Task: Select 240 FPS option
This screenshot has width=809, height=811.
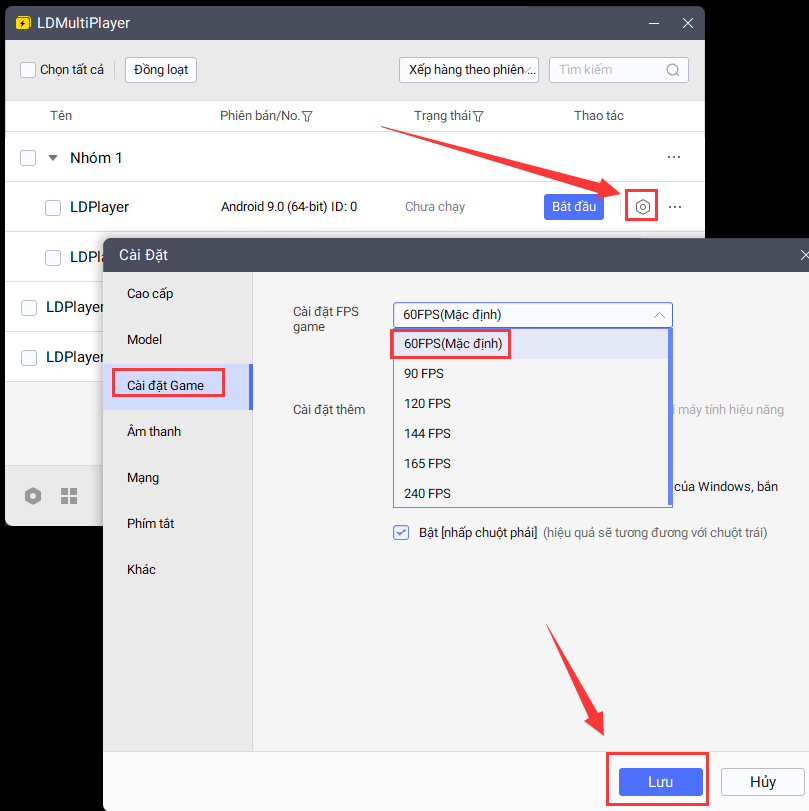Action: [531, 493]
